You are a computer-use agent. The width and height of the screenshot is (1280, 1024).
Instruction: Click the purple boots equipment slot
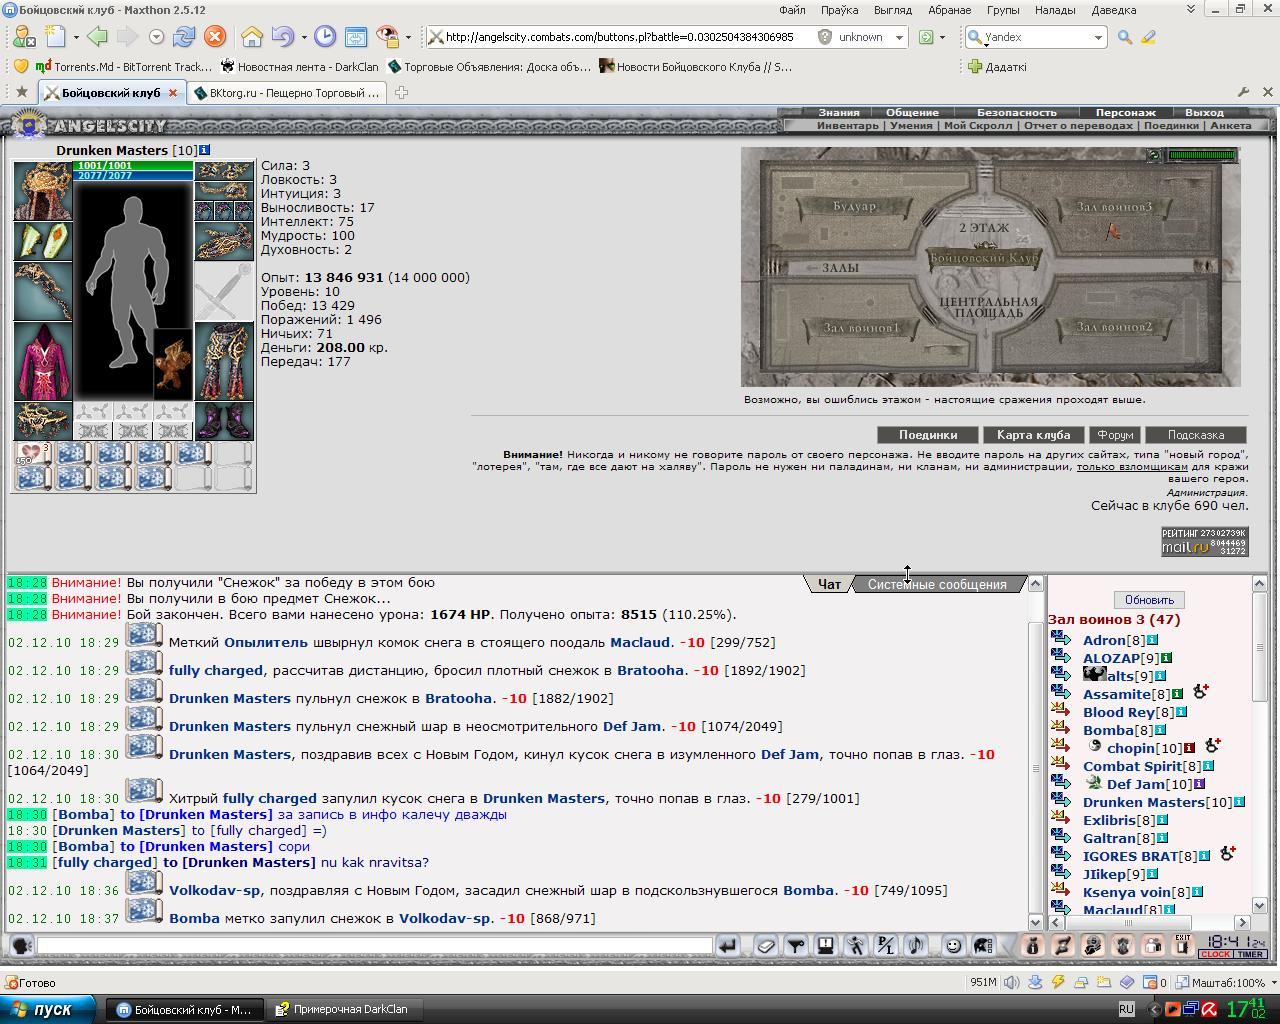(224, 421)
